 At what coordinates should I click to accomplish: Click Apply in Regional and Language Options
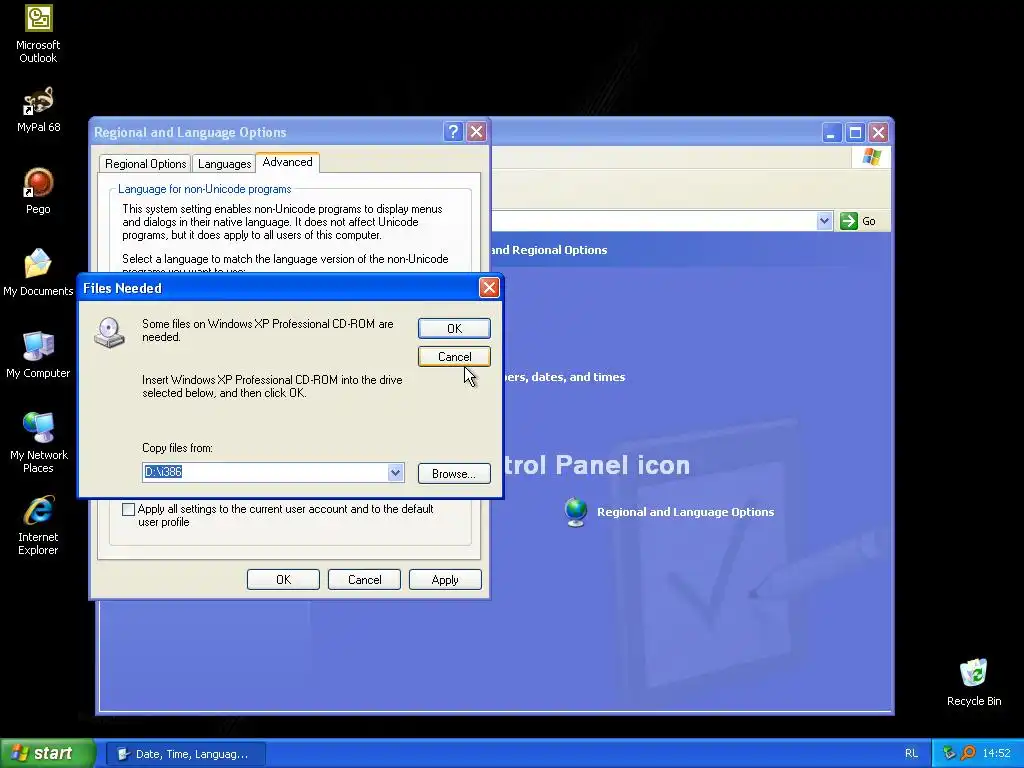pyautogui.click(x=445, y=580)
